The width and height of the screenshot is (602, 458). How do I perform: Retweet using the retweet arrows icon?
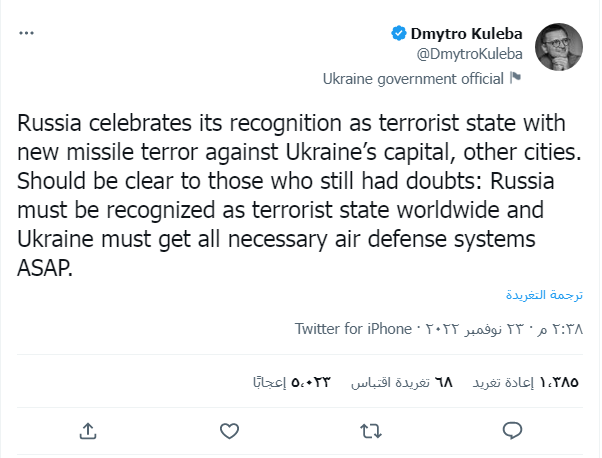point(371,430)
